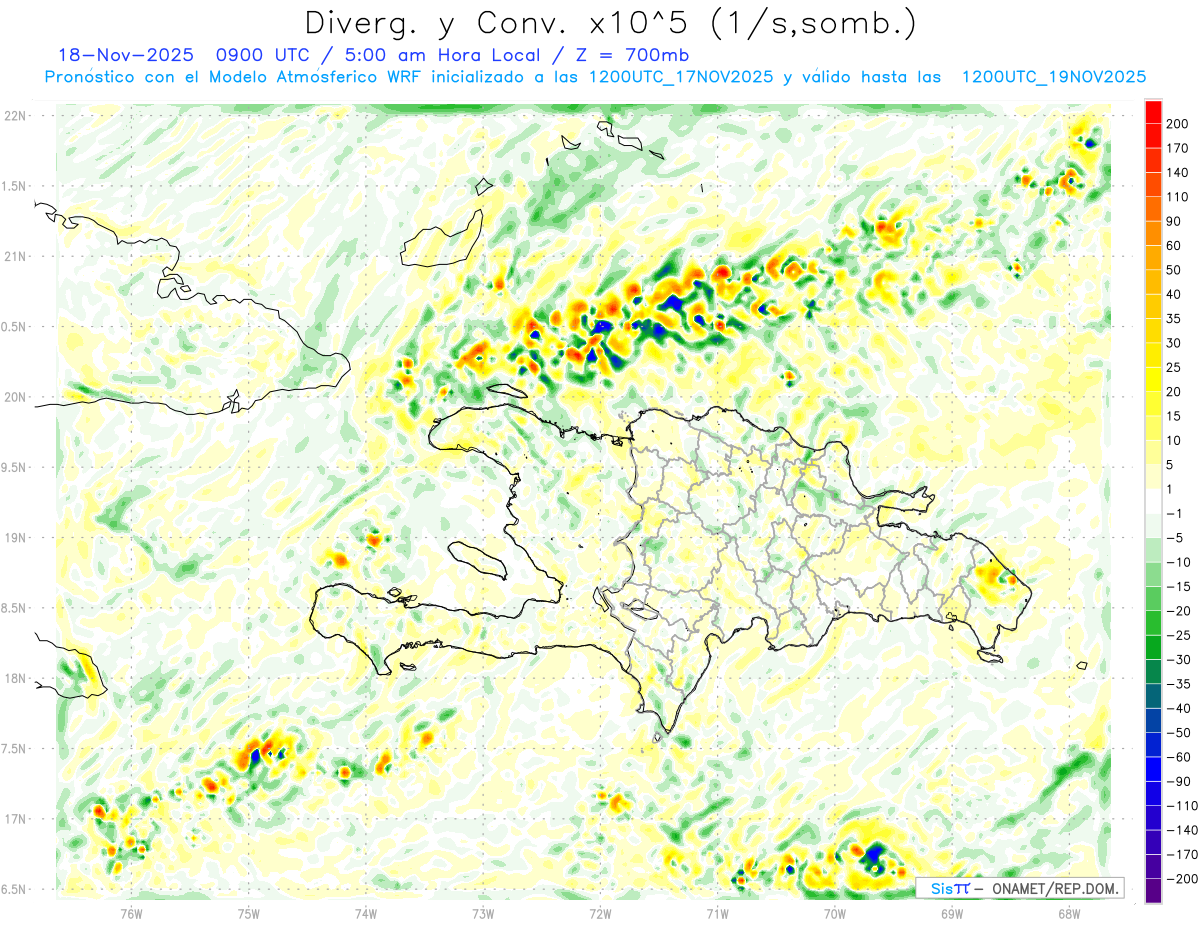Click the 69W longitude axis label
The image size is (1200, 927).
[x=952, y=912]
